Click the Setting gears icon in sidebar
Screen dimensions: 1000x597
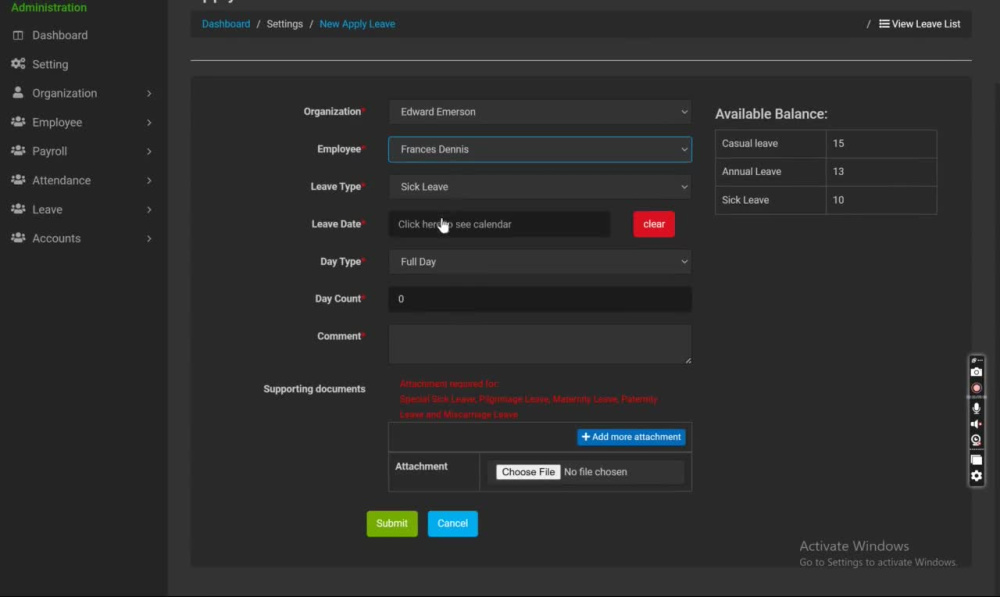[18, 64]
